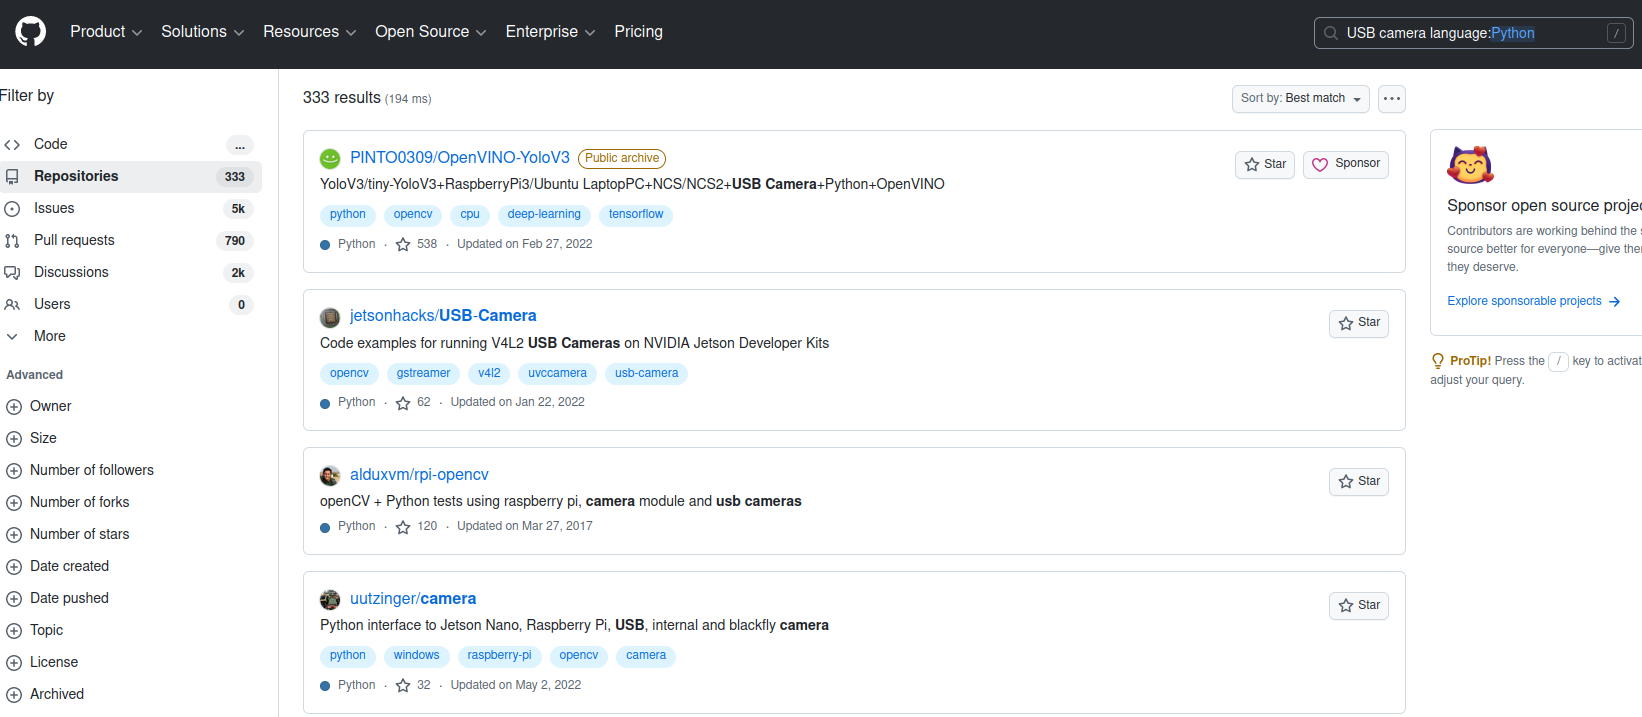Image resolution: width=1642 pixels, height=717 pixels.
Task: Click uutzinger avatar icon
Action: (330, 600)
